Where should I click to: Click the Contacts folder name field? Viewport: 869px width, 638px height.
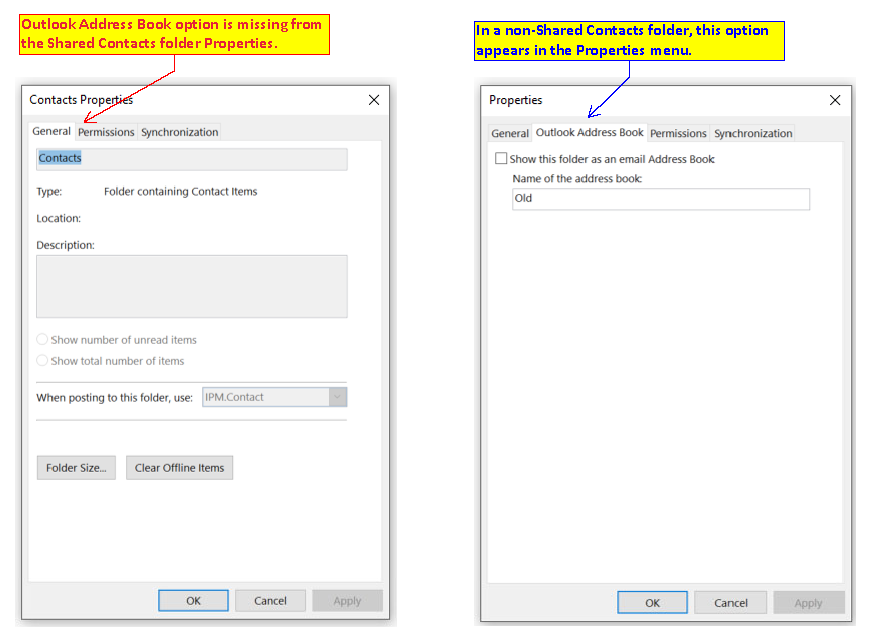[x=192, y=159]
